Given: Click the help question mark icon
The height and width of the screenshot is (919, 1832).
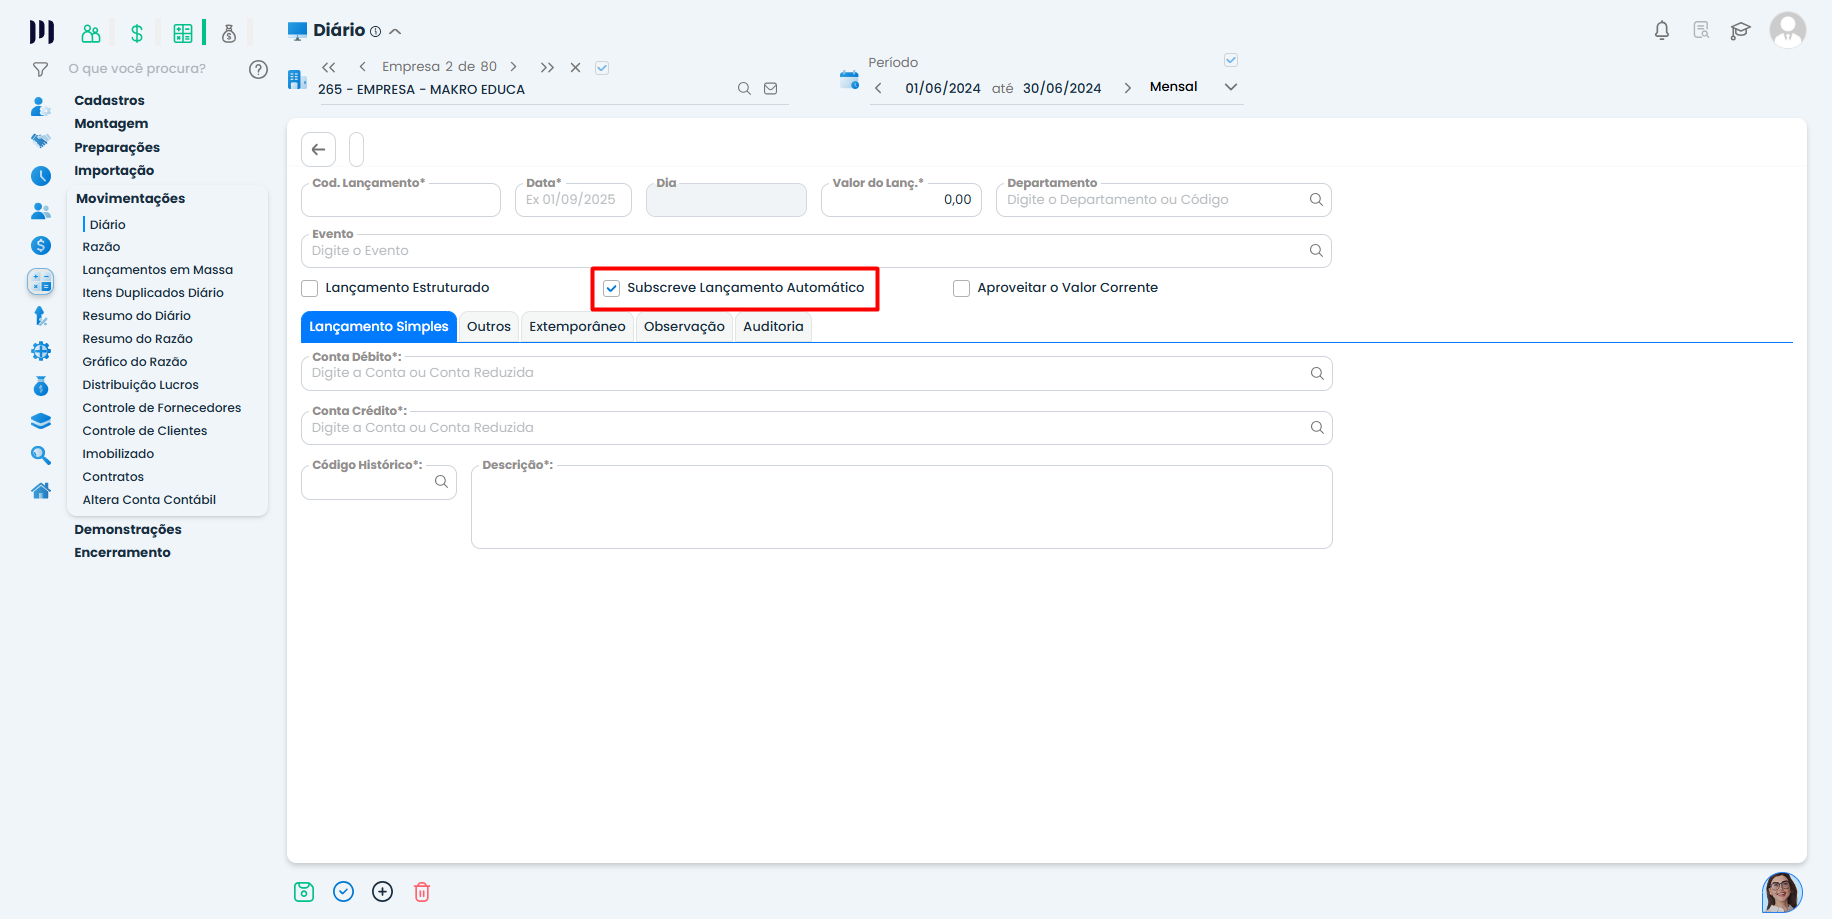Looking at the screenshot, I should click(x=258, y=69).
